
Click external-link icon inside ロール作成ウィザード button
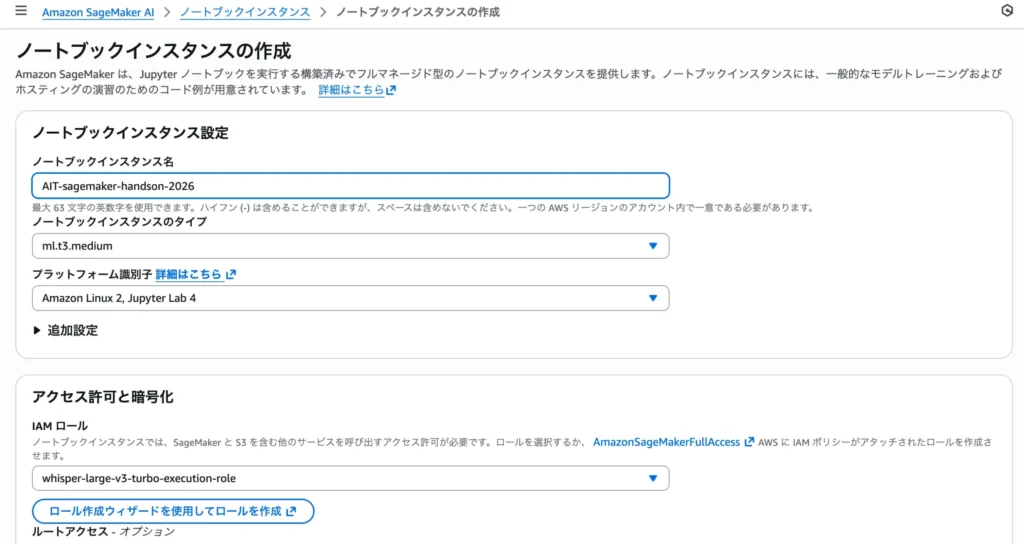291,511
